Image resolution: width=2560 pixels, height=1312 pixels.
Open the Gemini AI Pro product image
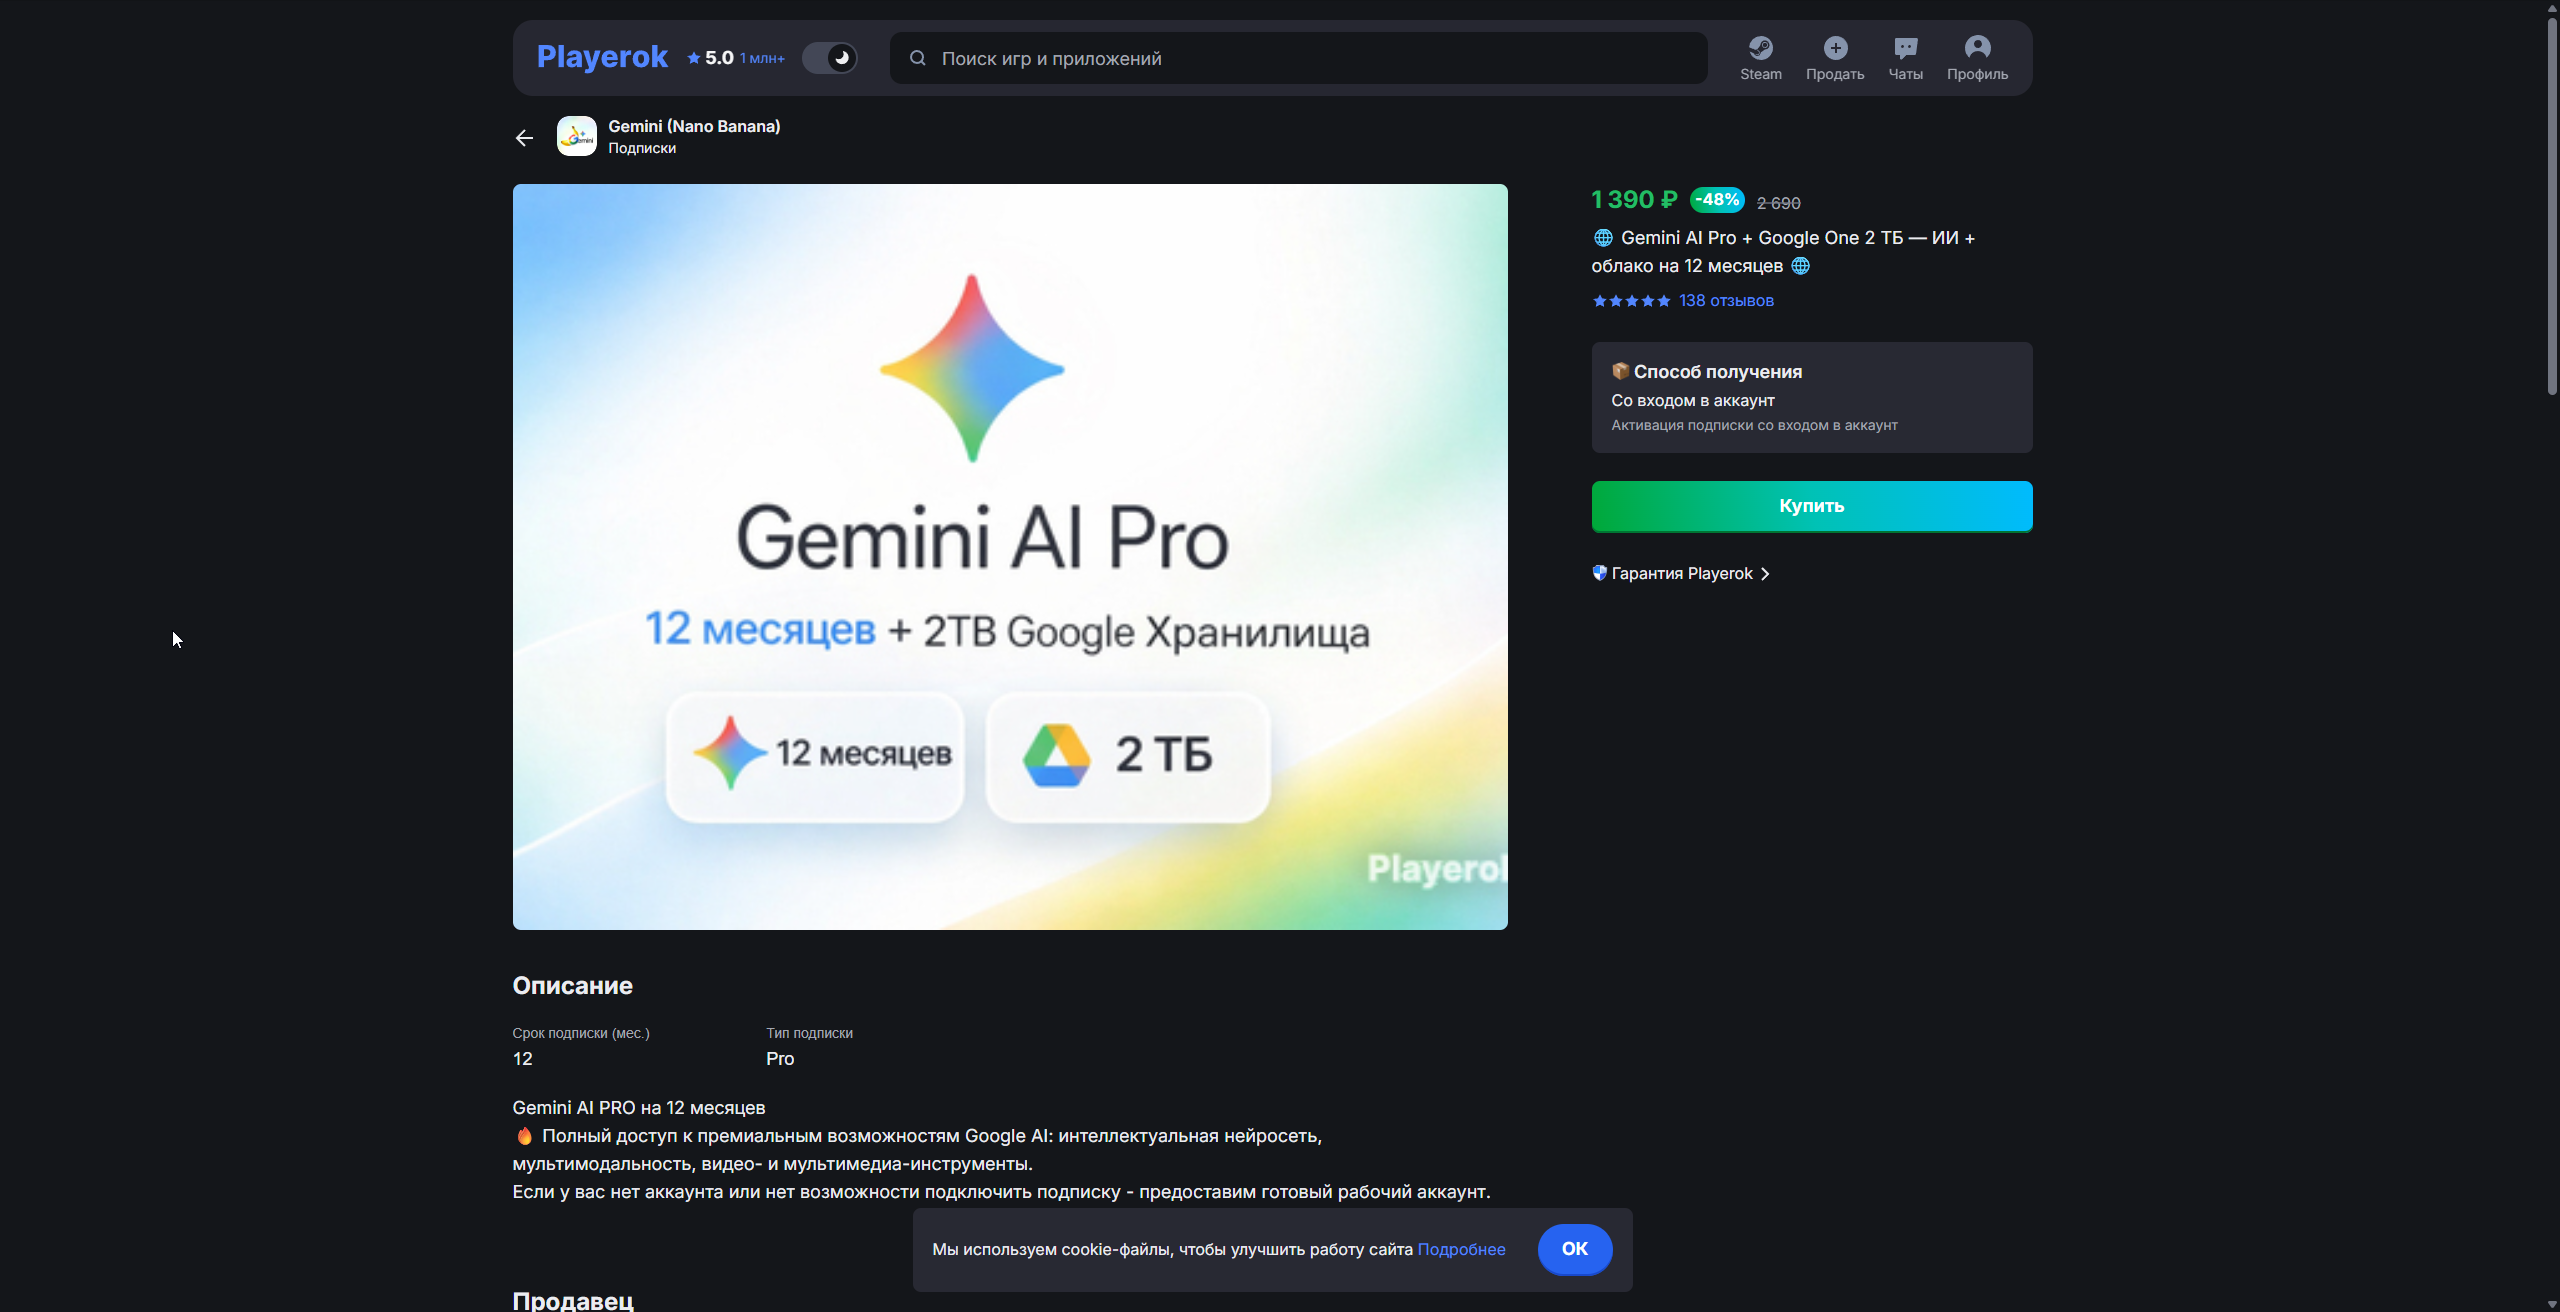tap(1010, 556)
